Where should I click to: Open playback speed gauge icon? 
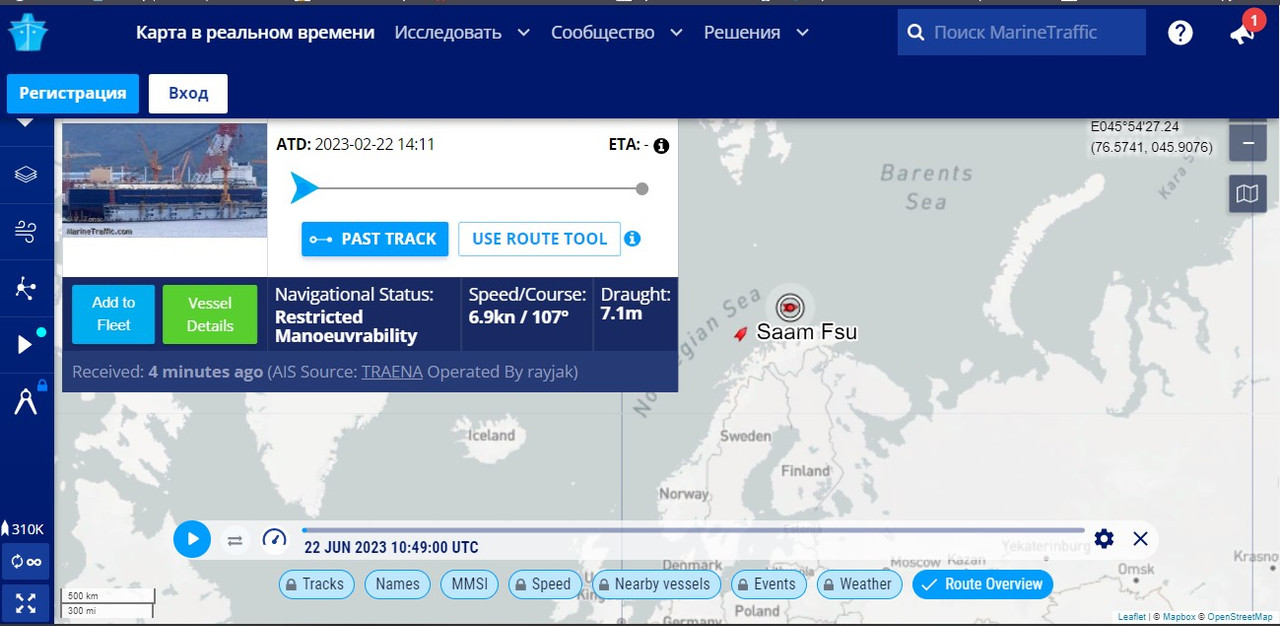[275, 539]
